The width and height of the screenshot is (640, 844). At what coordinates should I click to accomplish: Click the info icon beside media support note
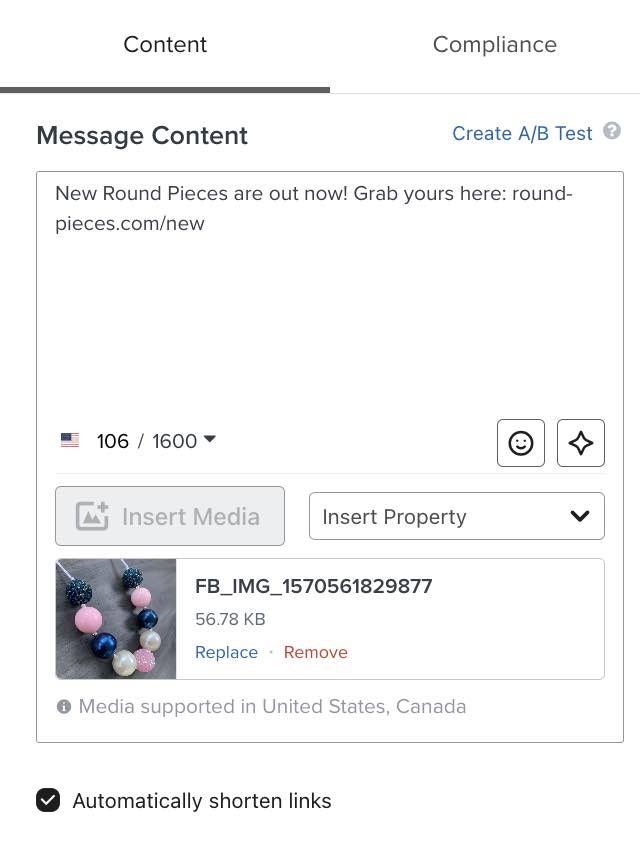pyautogui.click(x=64, y=706)
